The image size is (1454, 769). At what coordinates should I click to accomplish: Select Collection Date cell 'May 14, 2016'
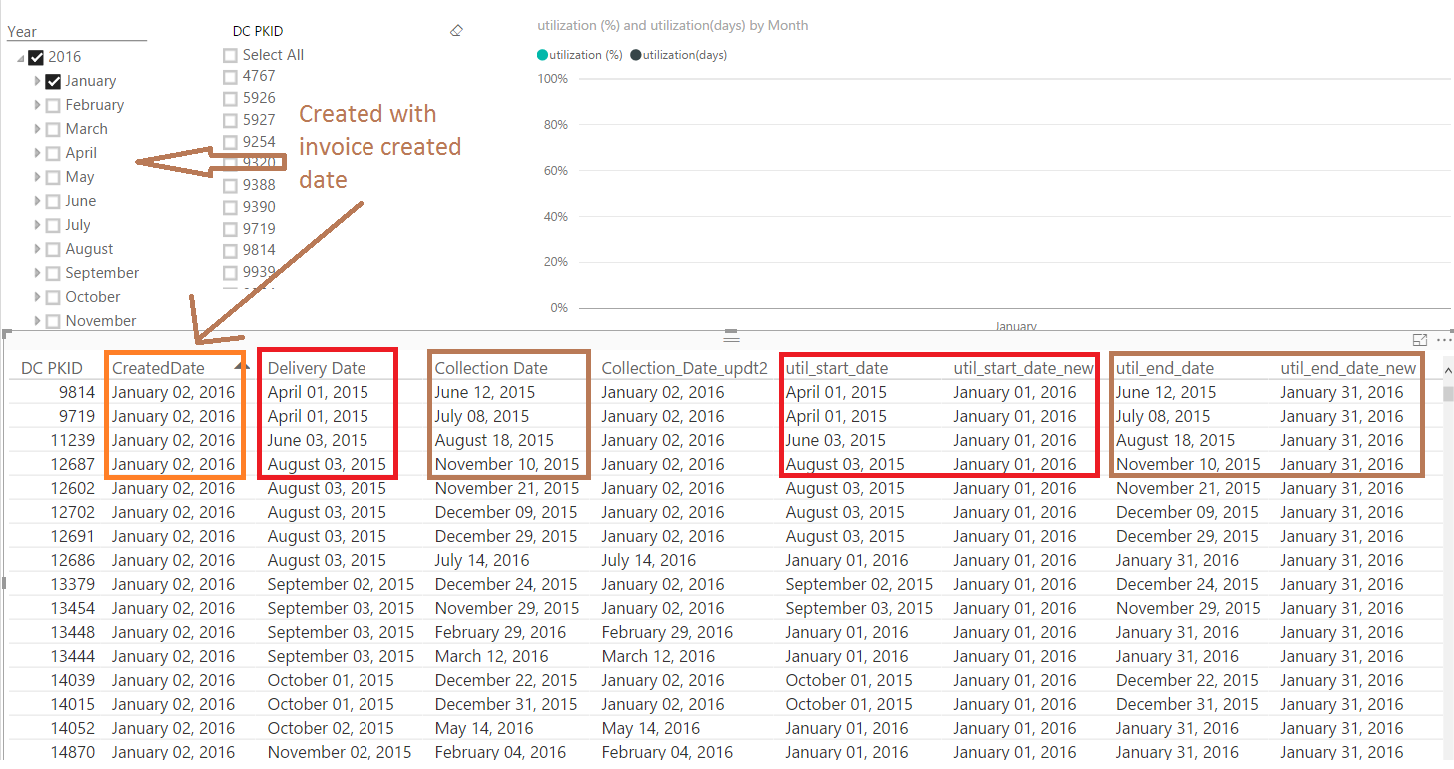pyautogui.click(x=484, y=728)
